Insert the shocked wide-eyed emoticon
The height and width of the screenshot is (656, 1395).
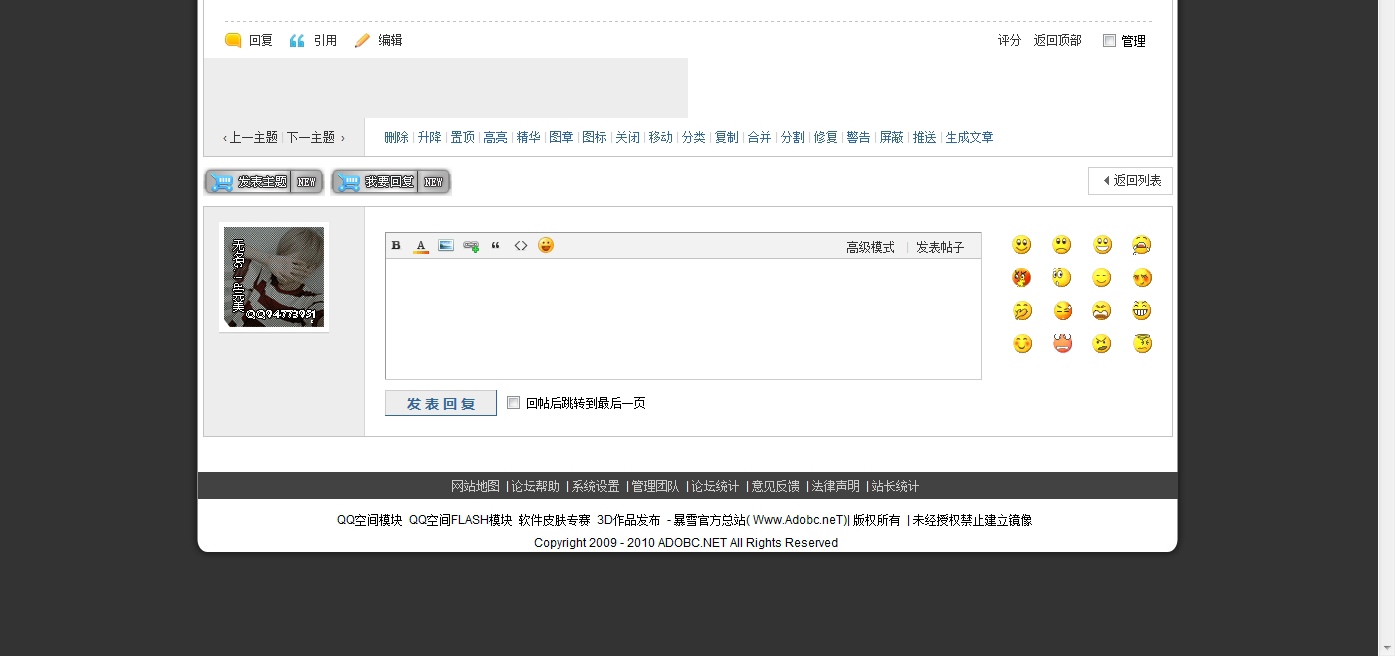click(1062, 278)
